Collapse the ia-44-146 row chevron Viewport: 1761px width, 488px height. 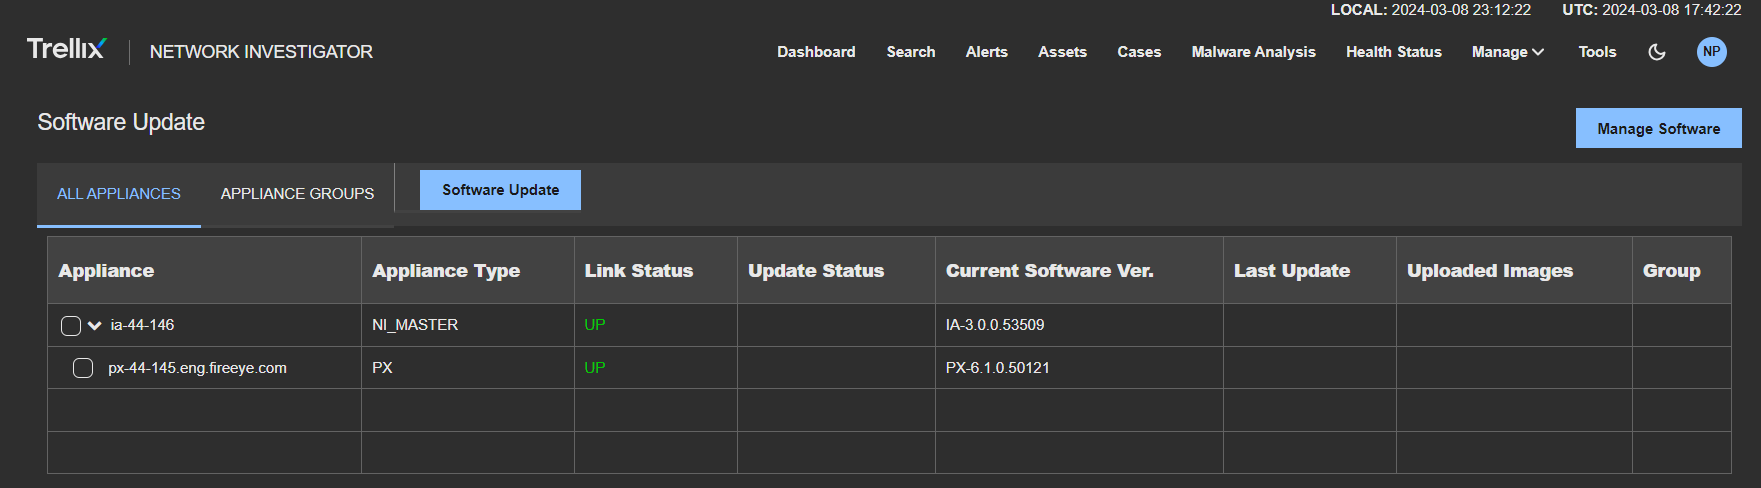pos(95,325)
